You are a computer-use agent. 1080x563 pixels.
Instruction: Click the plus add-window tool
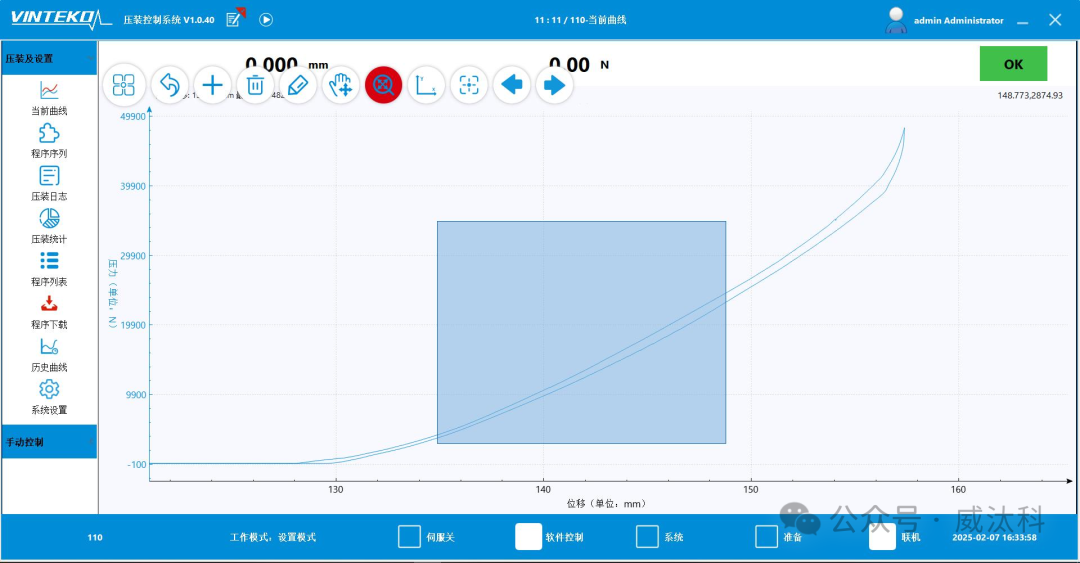pyautogui.click(x=212, y=85)
